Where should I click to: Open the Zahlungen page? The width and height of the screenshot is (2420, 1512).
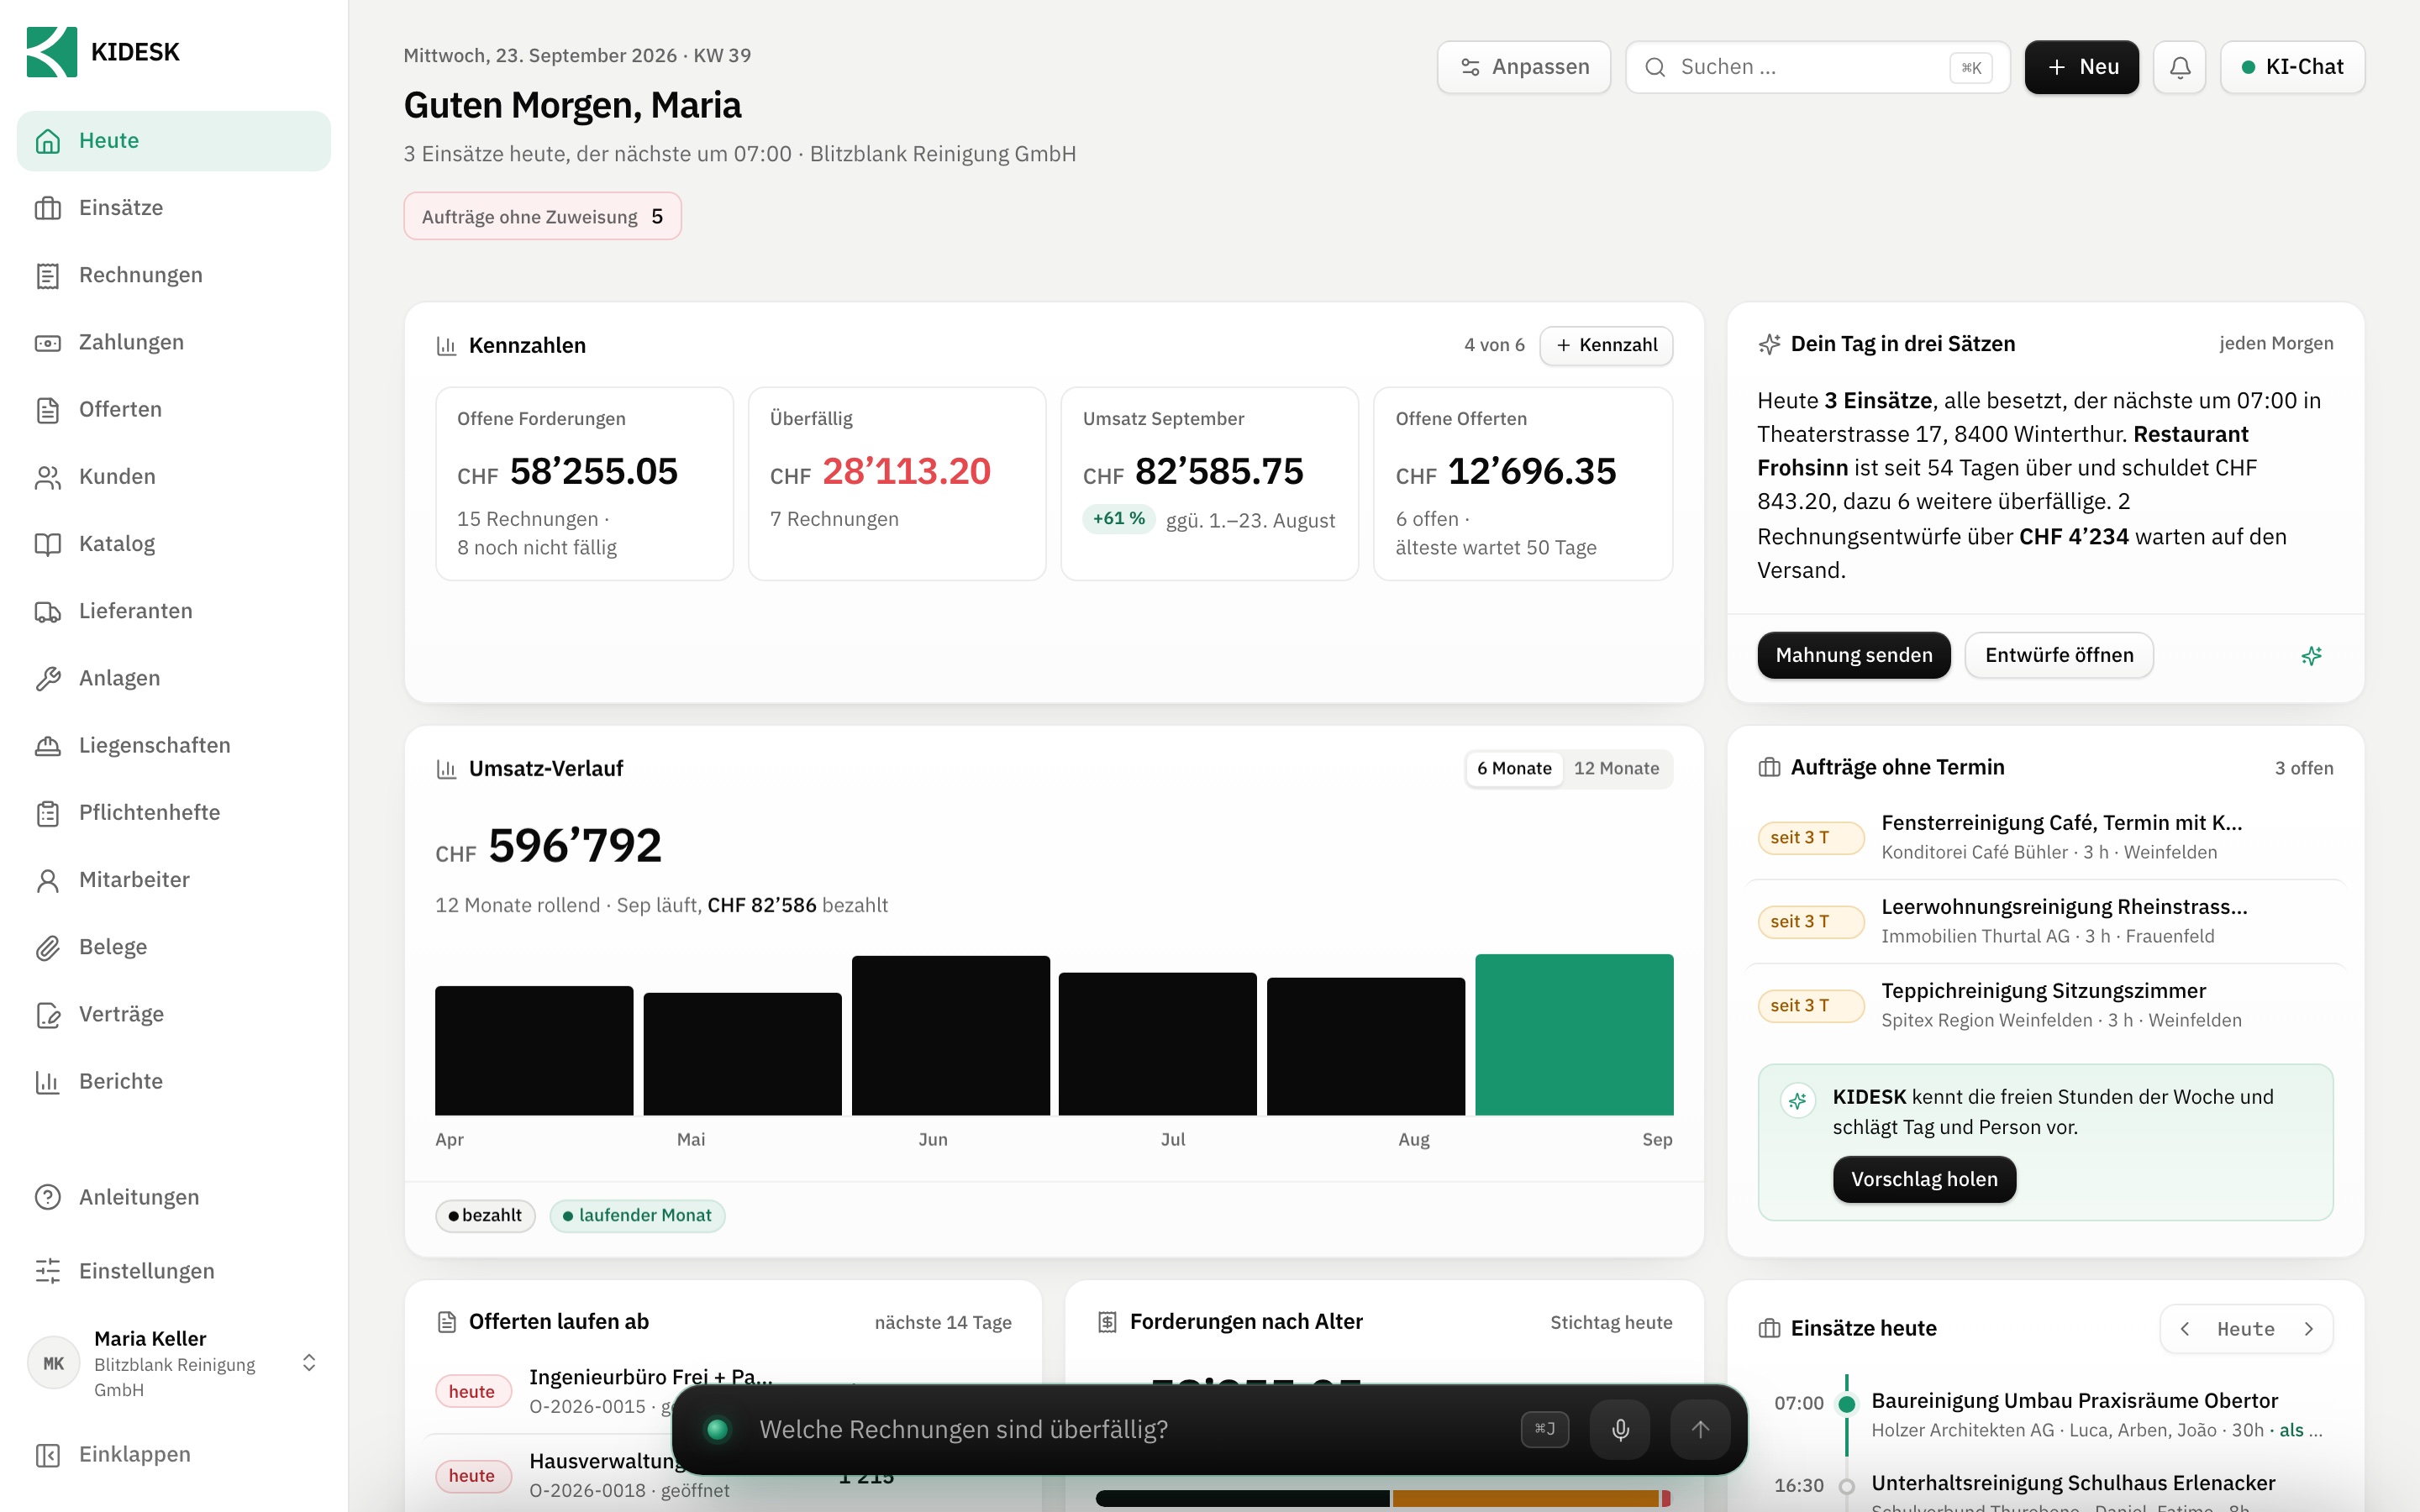click(174, 342)
